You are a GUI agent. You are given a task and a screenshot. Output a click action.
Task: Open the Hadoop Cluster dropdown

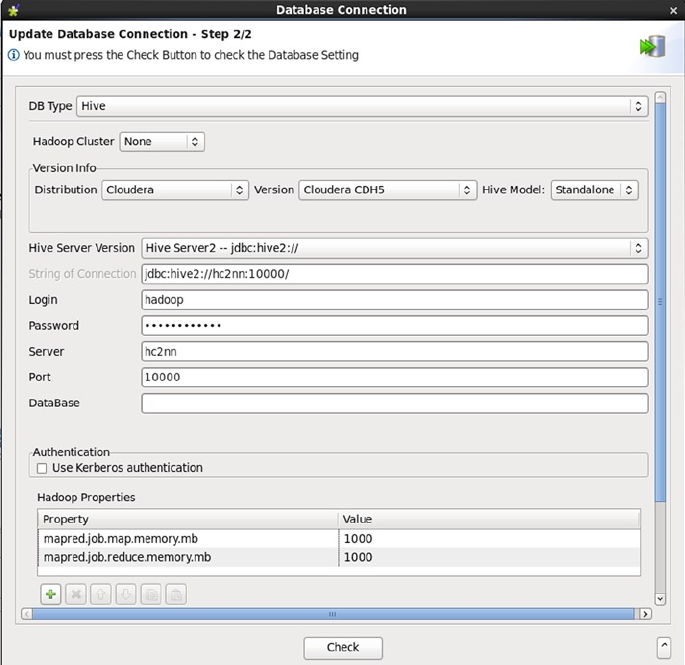click(x=162, y=142)
